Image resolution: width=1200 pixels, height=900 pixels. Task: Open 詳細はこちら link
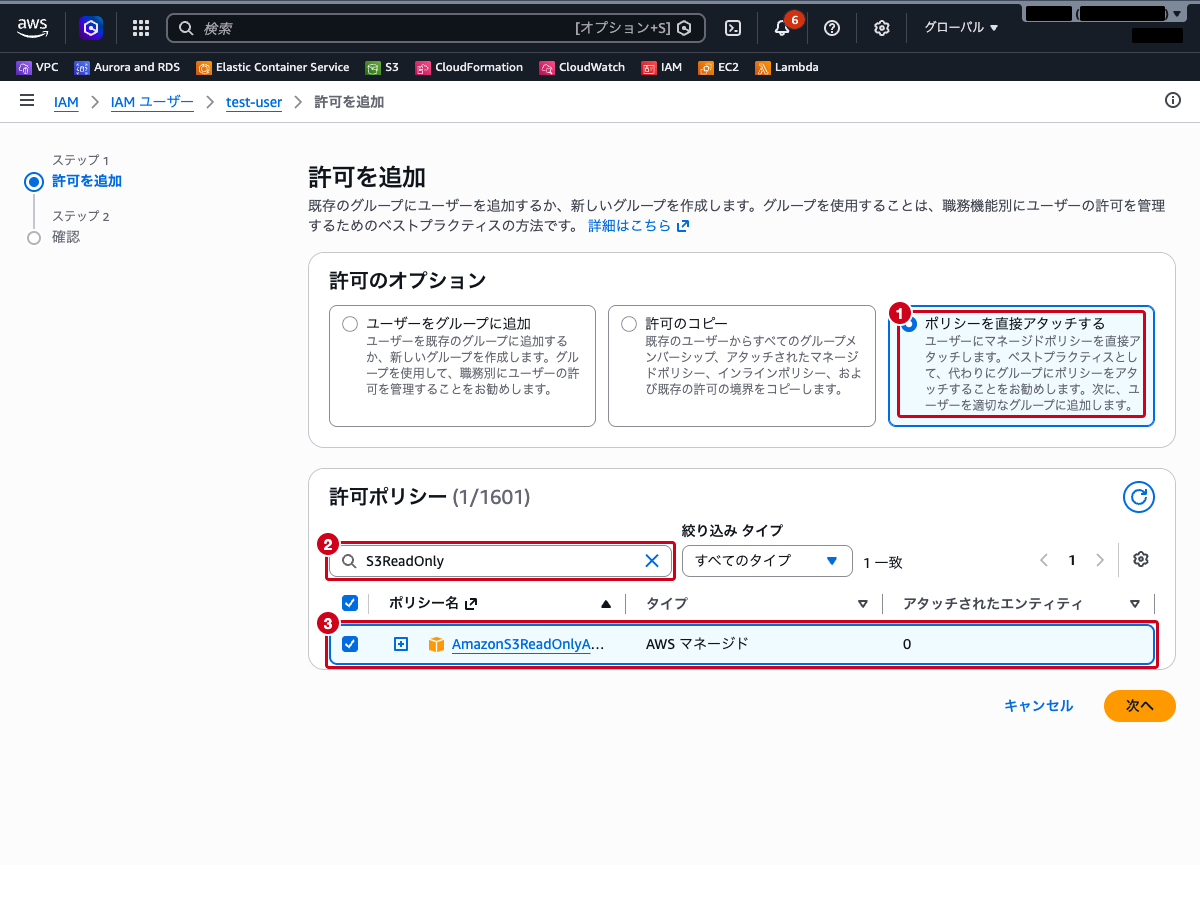tap(638, 226)
